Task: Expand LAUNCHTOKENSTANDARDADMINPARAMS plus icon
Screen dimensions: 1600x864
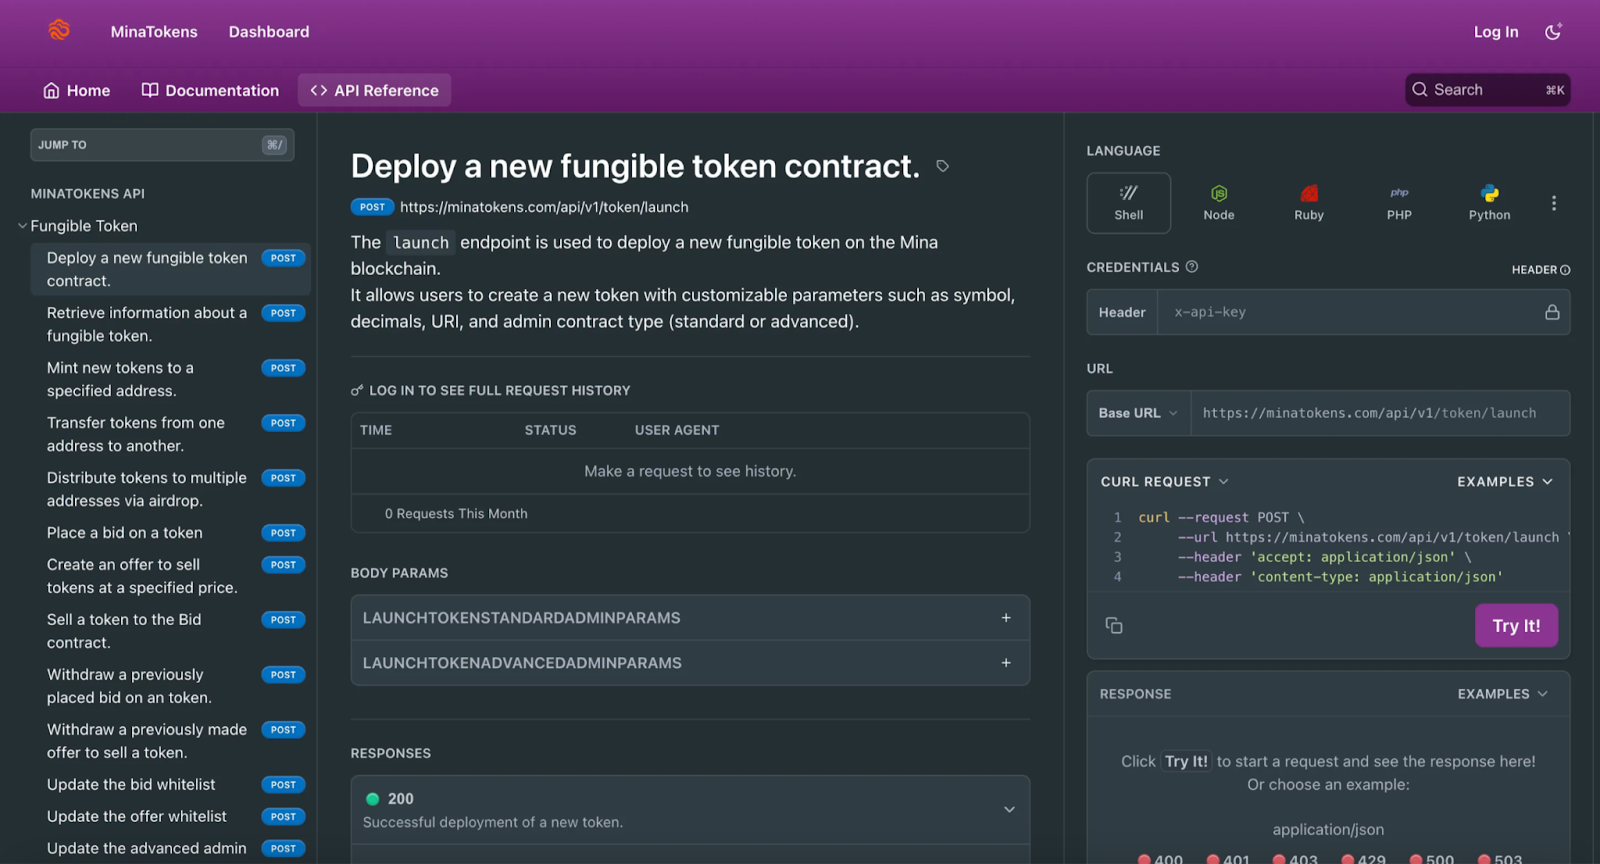Action: tap(1006, 618)
